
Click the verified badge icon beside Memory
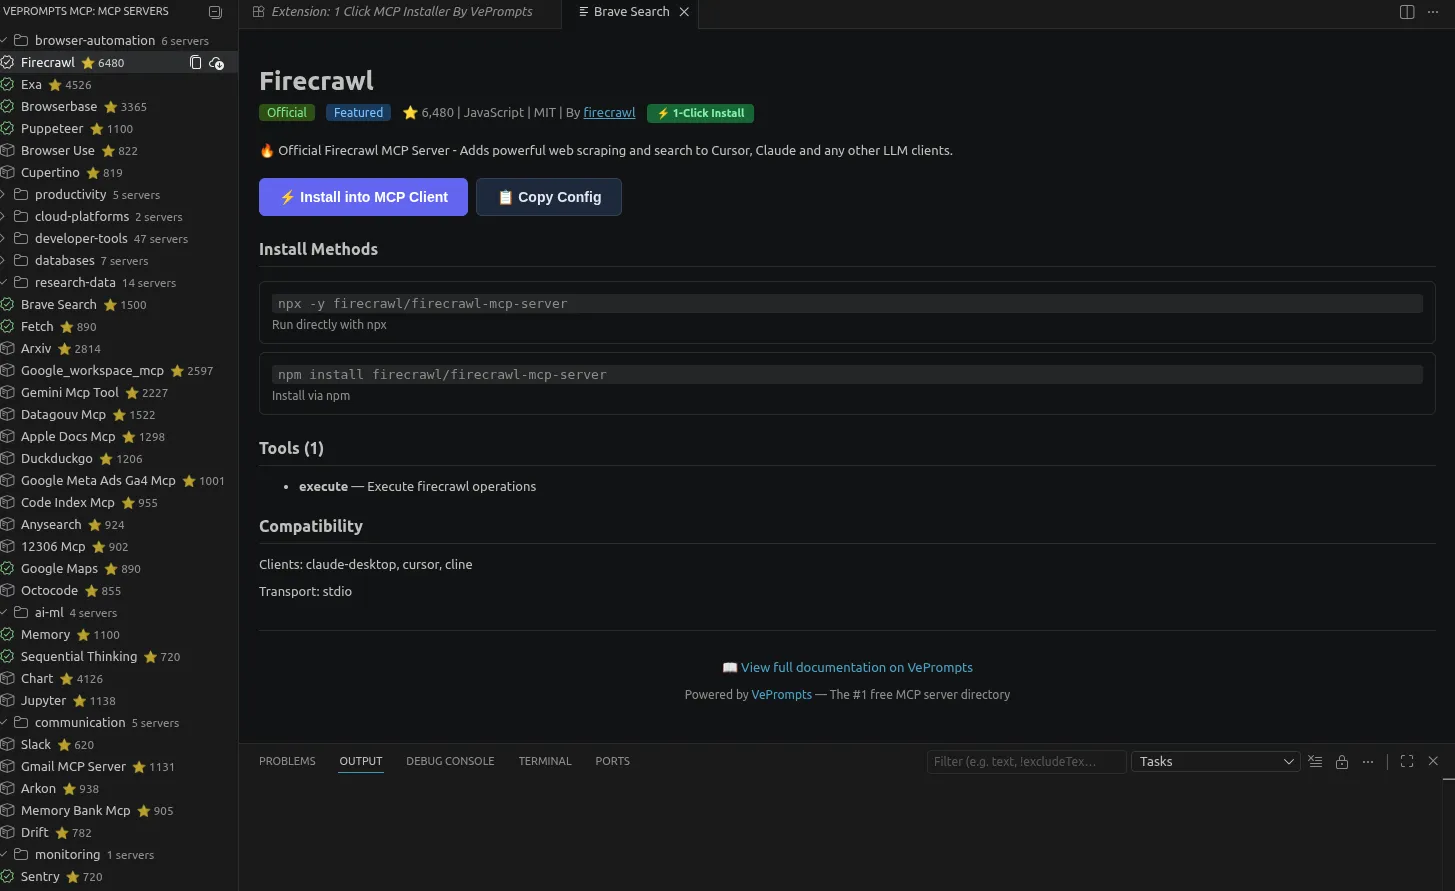coord(7,635)
